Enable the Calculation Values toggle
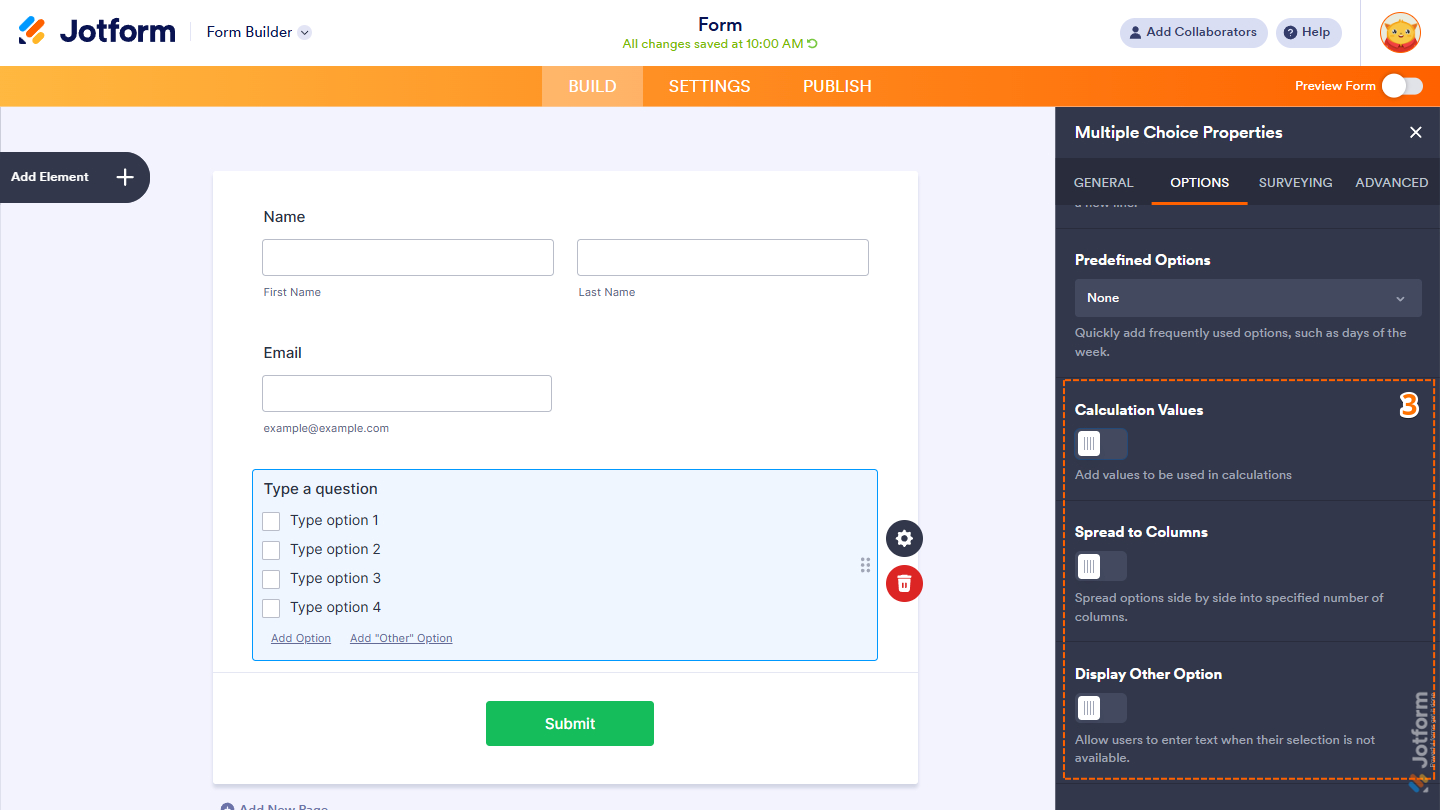The image size is (1440, 810). tap(1101, 444)
